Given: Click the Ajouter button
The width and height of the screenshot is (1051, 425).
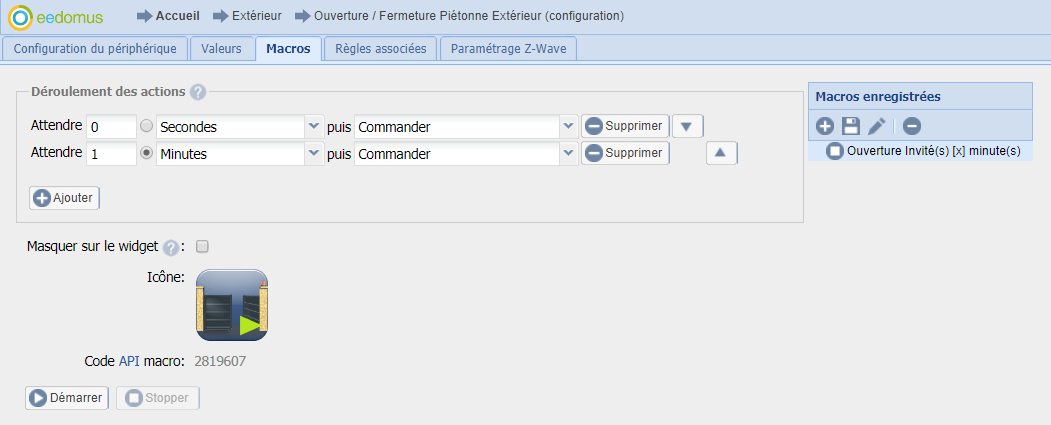Looking at the screenshot, I should point(64,198).
